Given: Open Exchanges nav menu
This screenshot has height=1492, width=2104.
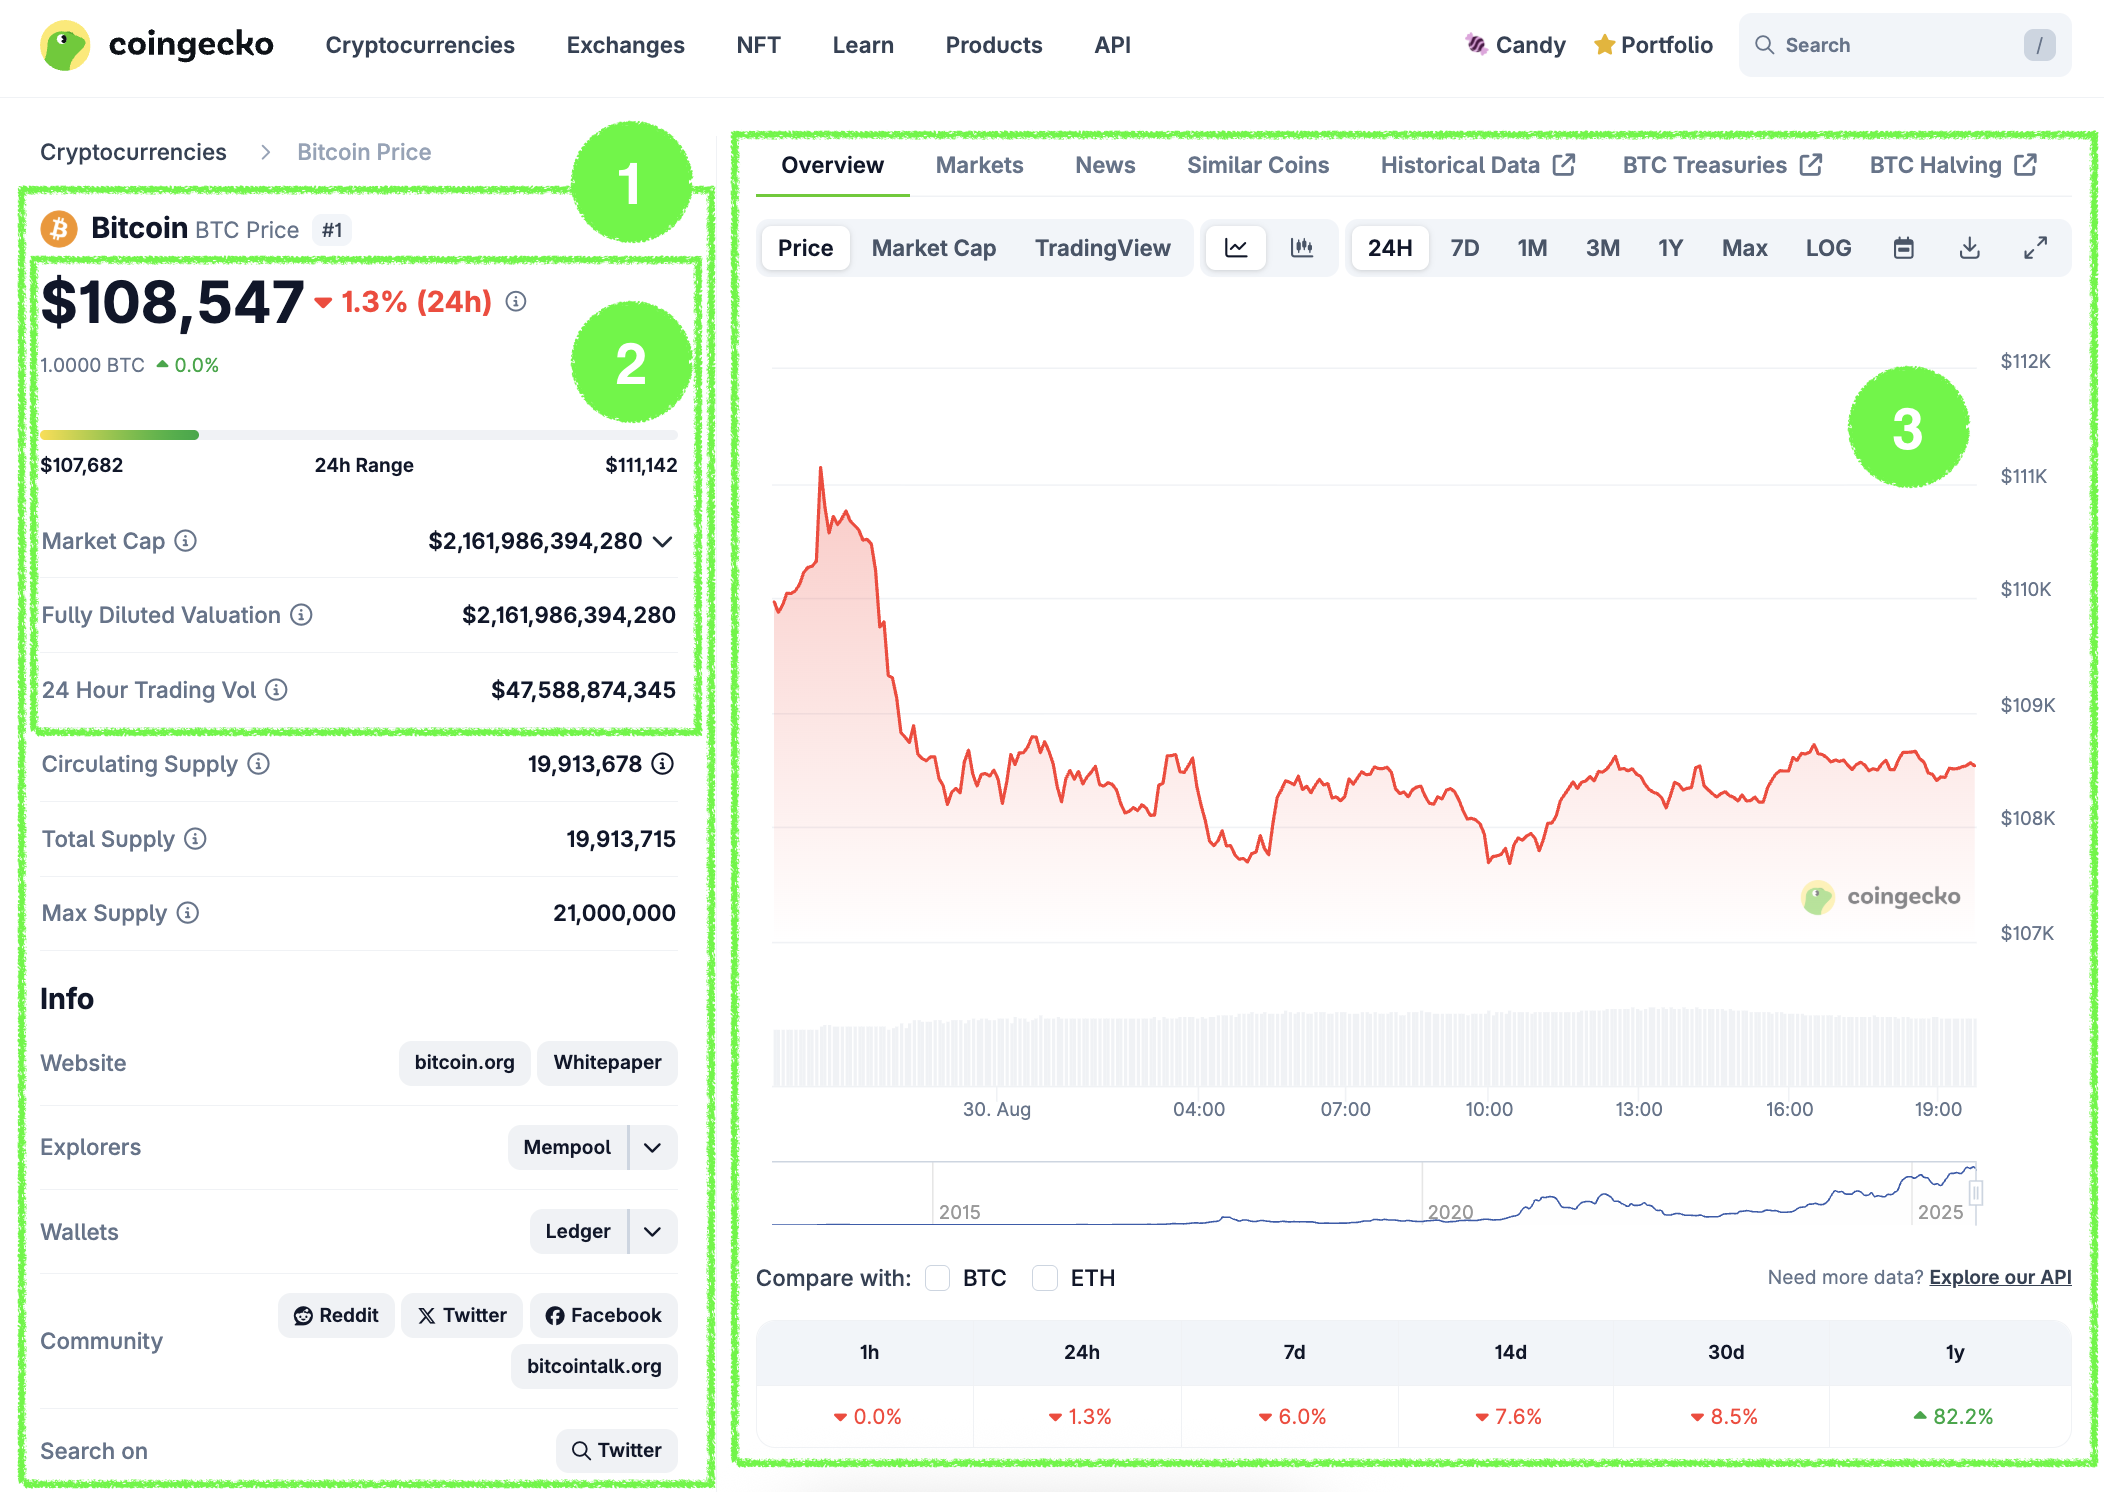Looking at the screenshot, I should pos(626,45).
